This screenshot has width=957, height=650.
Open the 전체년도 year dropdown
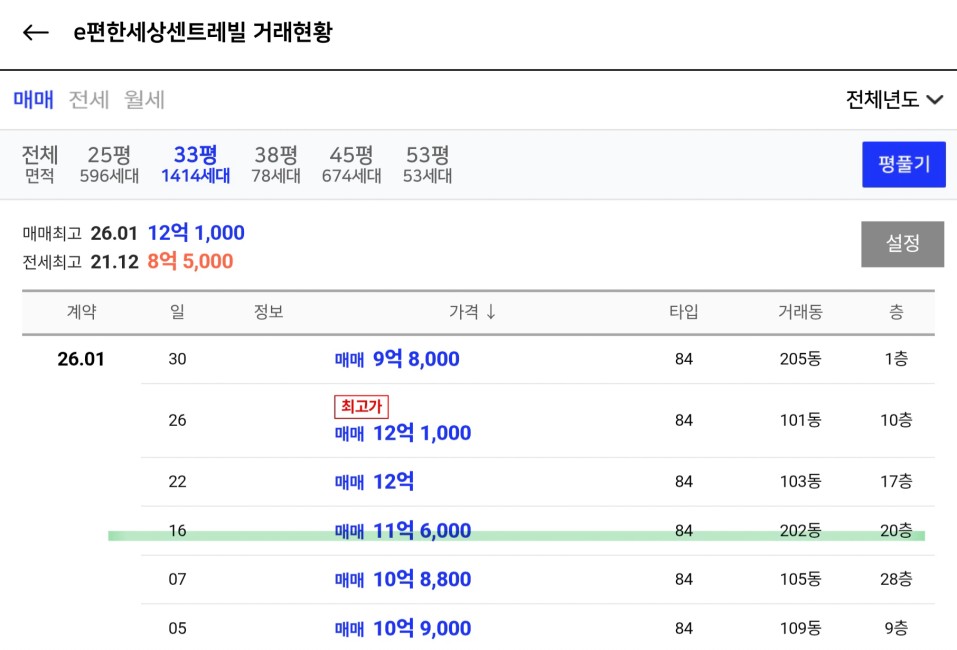pyautogui.click(x=894, y=100)
